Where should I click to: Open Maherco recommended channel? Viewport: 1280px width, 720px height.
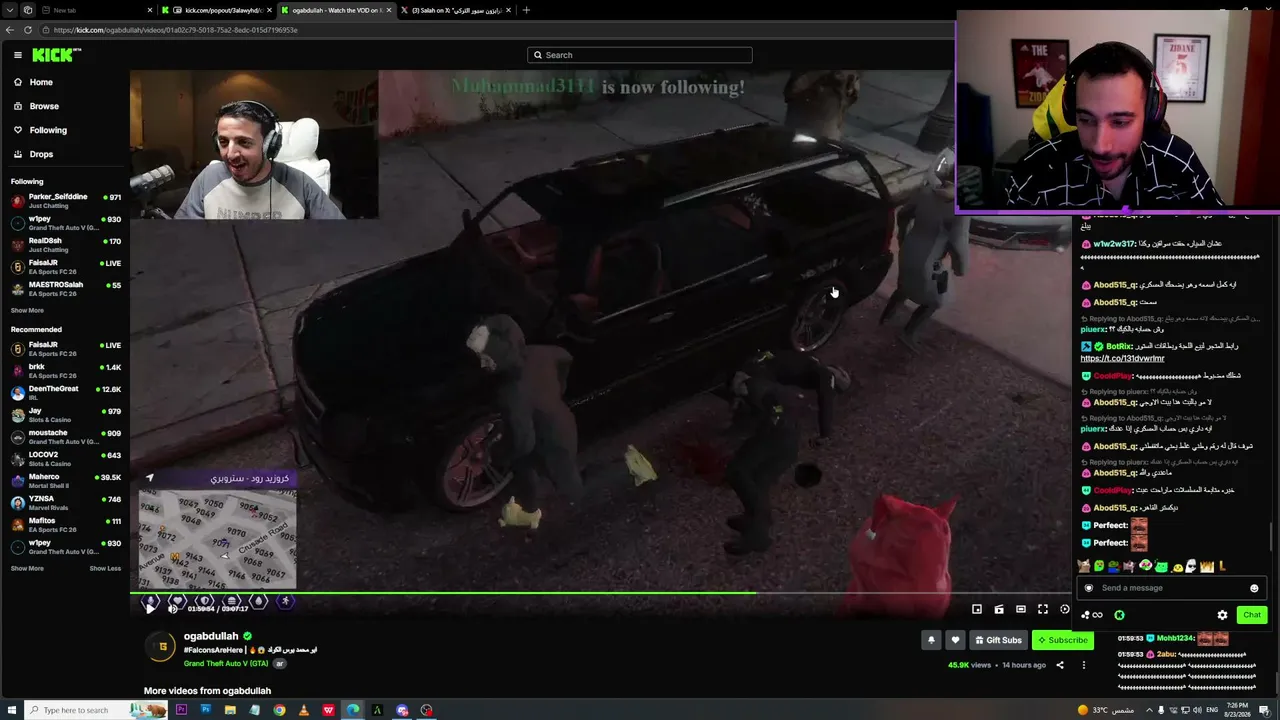click(x=66, y=481)
